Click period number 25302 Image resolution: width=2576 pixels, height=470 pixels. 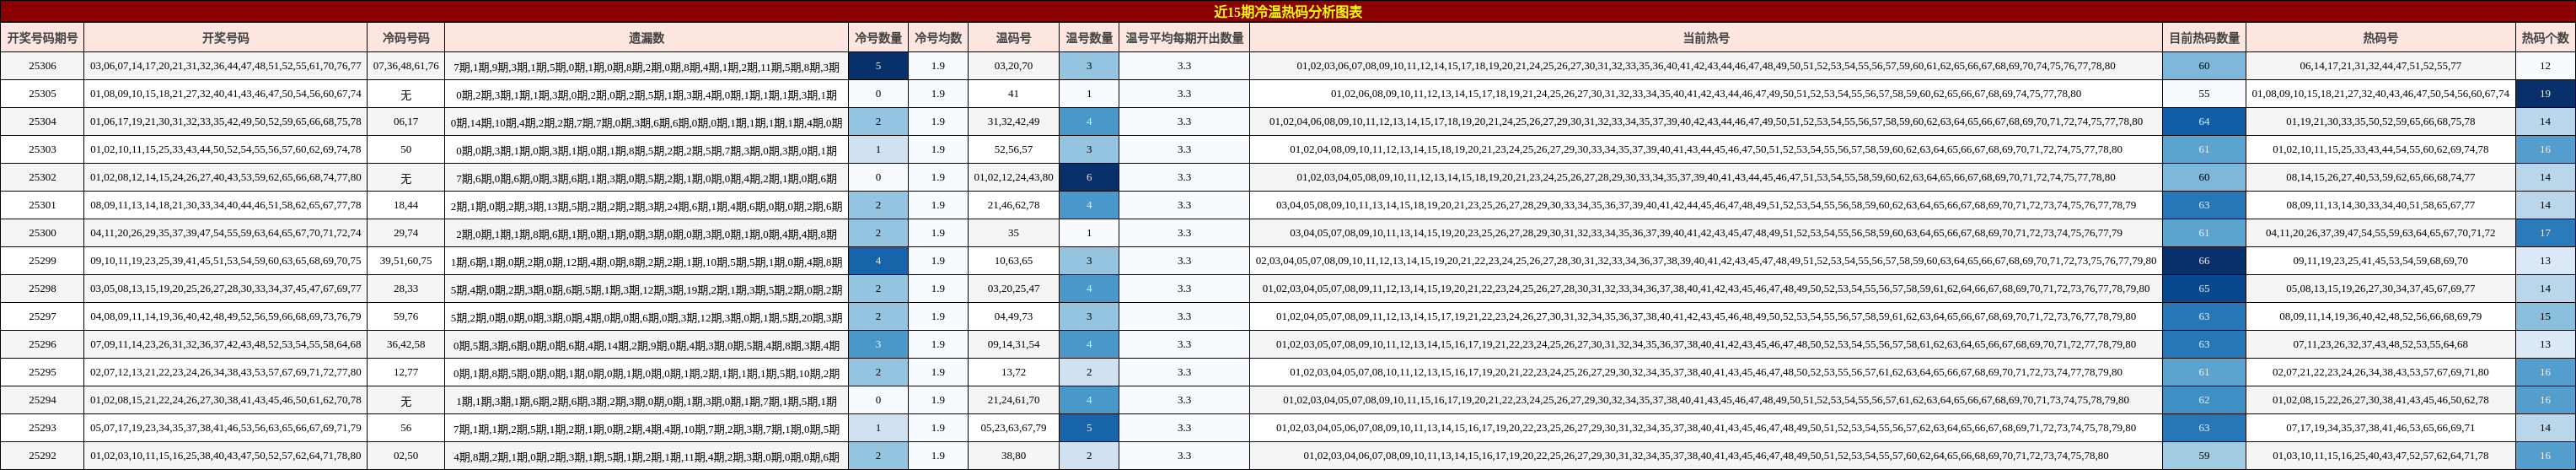[x=42, y=178]
